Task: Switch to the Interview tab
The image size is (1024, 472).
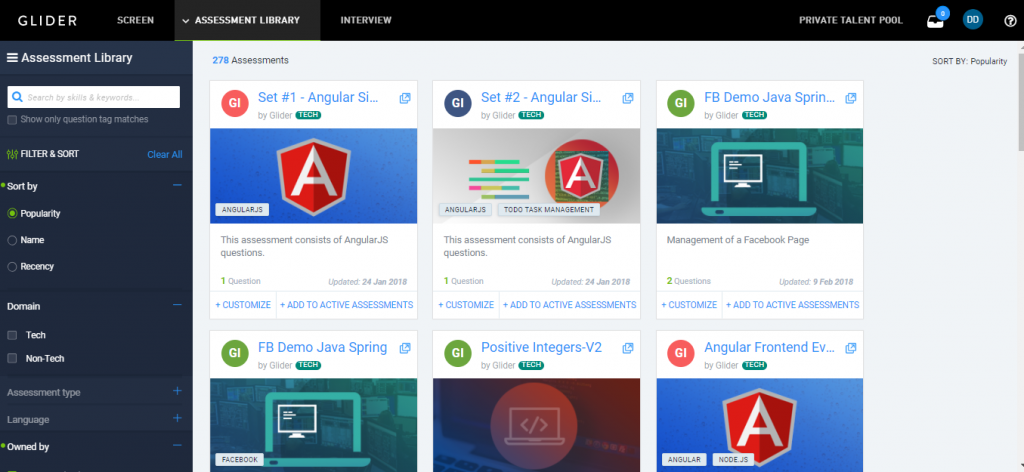Action: pos(366,20)
